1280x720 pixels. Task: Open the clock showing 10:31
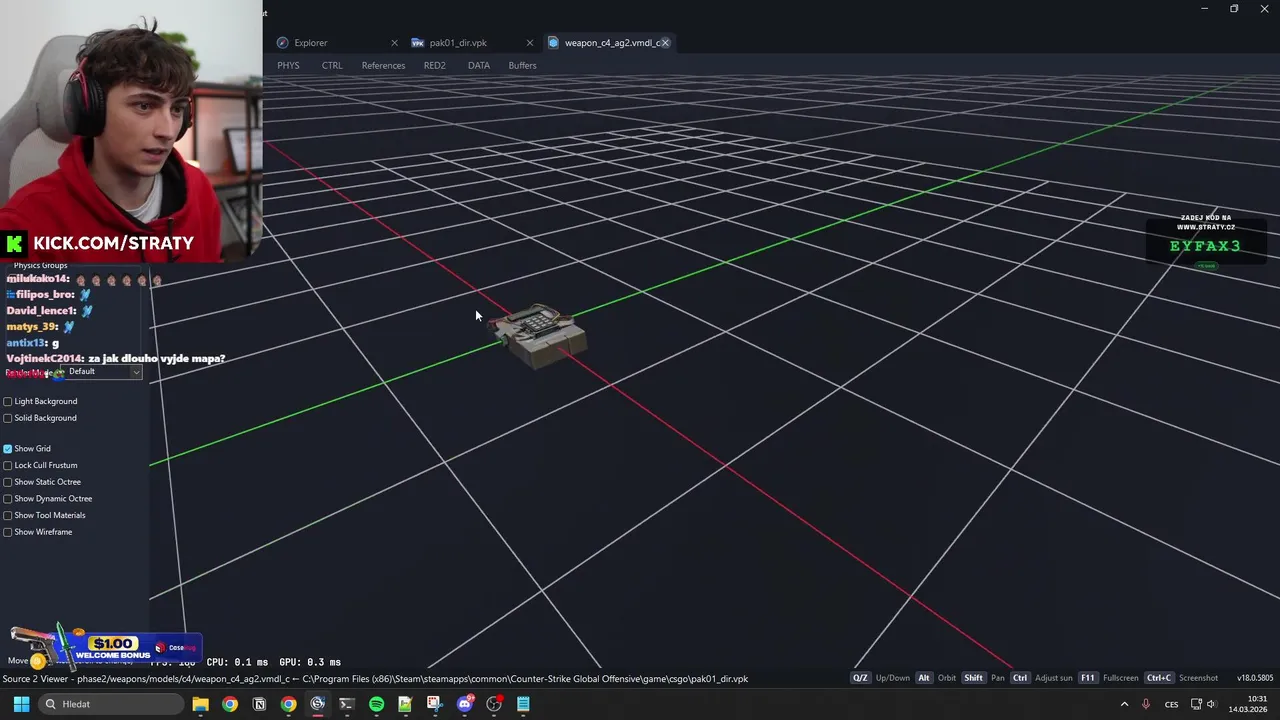tap(1248, 704)
